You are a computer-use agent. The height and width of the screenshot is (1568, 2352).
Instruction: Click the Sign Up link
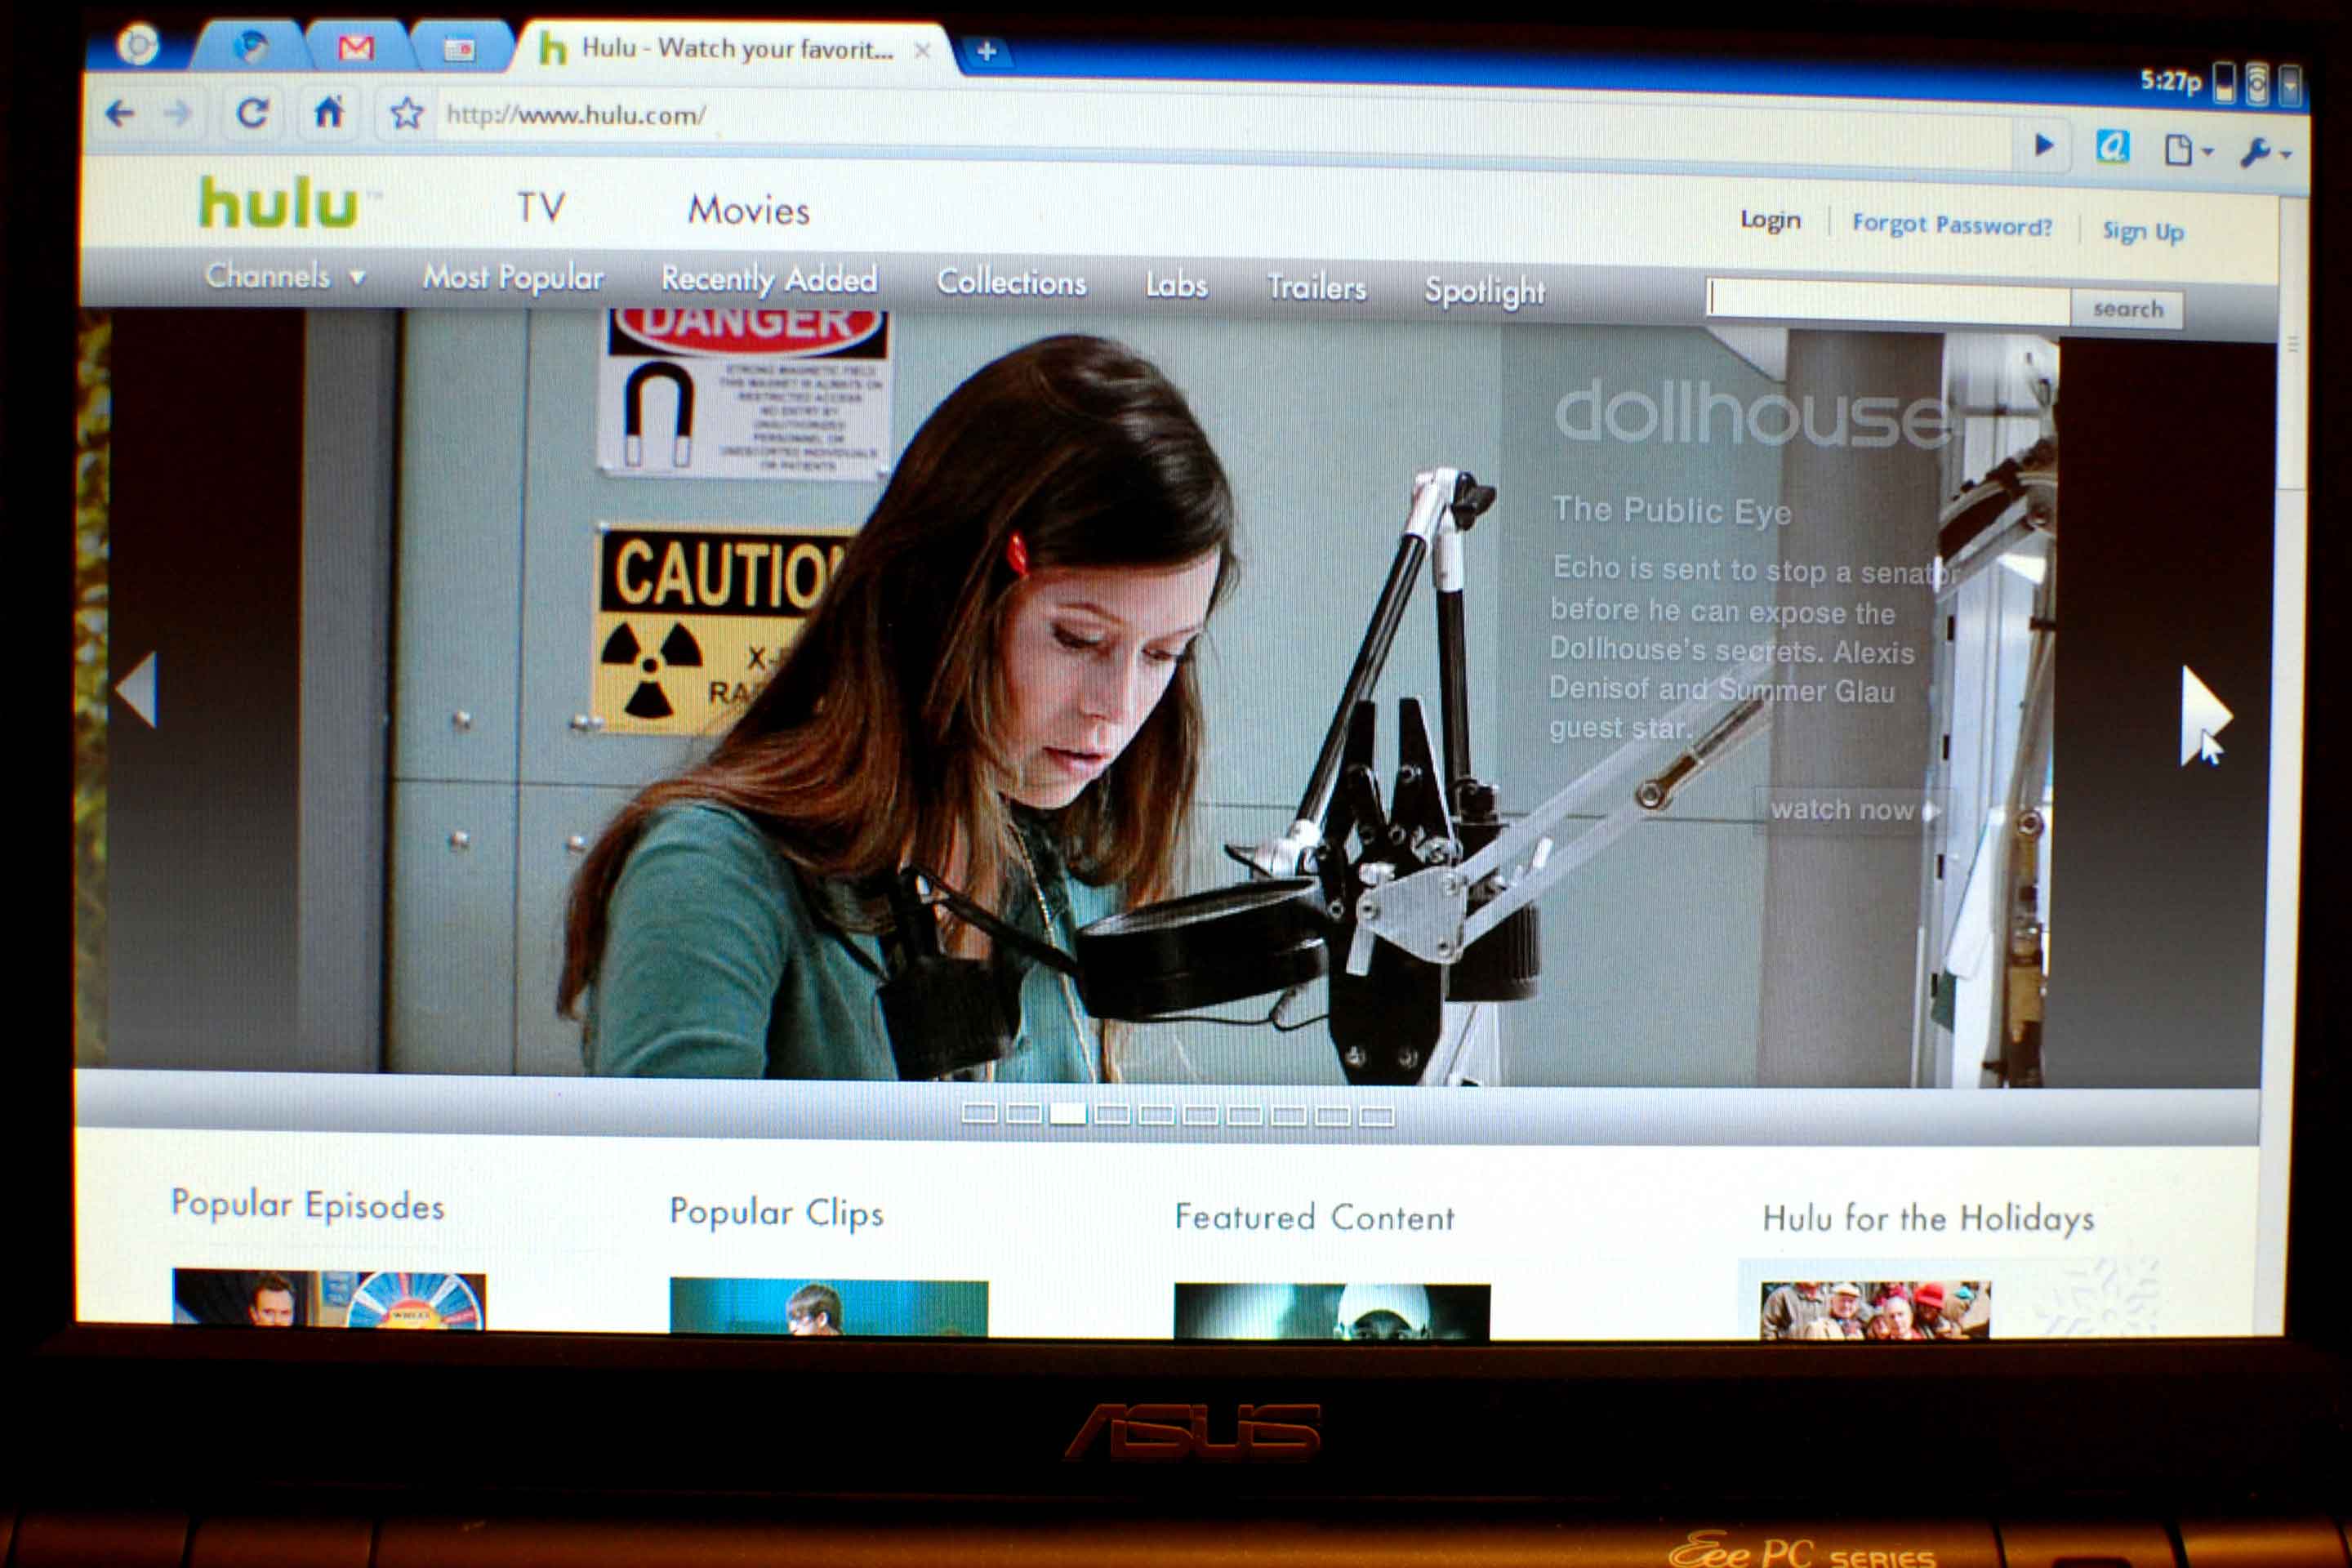click(2142, 231)
